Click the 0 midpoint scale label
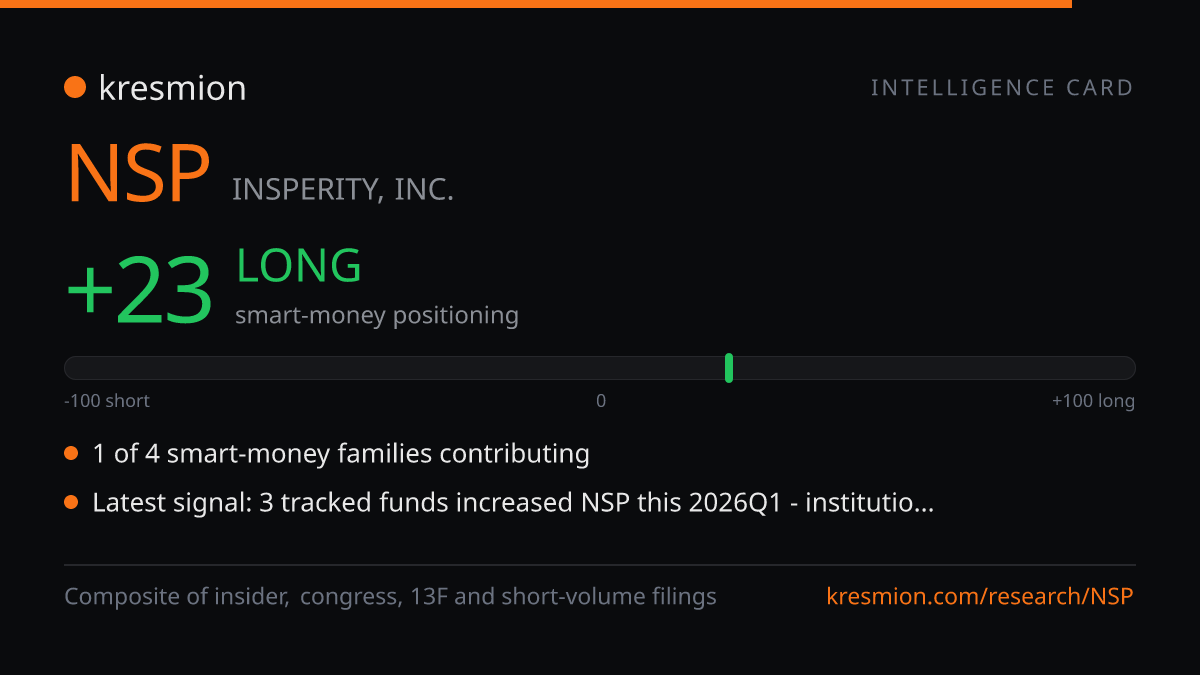Image resolution: width=1200 pixels, height=675 pixels. coord(601,401)
